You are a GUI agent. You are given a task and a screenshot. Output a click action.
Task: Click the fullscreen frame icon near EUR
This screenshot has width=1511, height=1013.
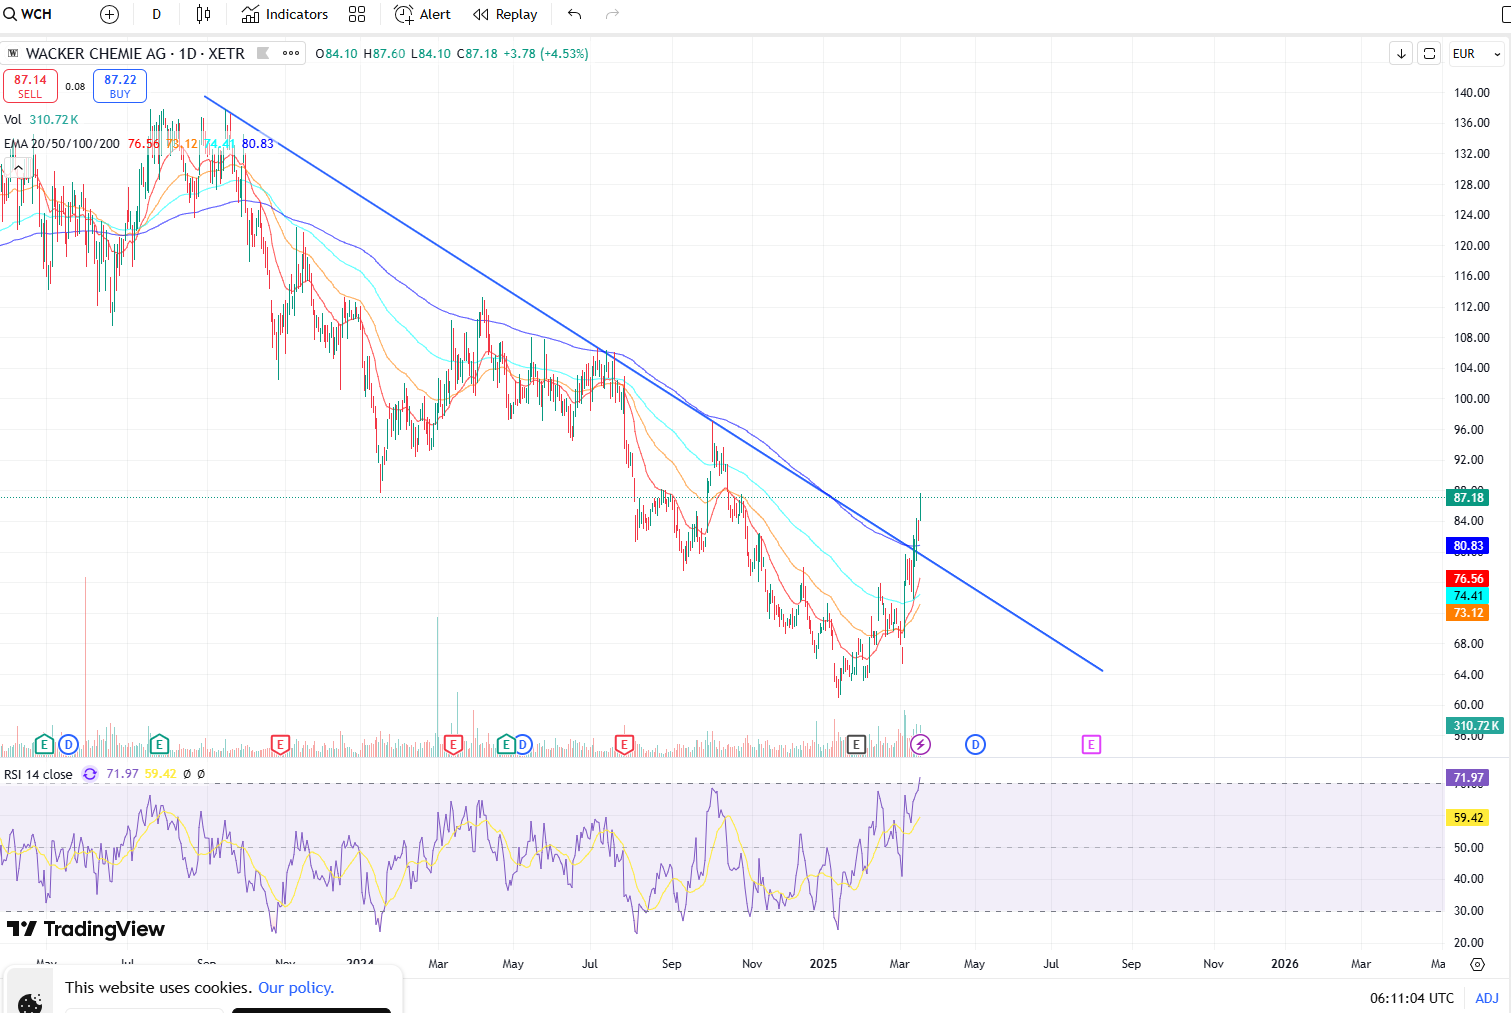click(x=1430, y=54)
